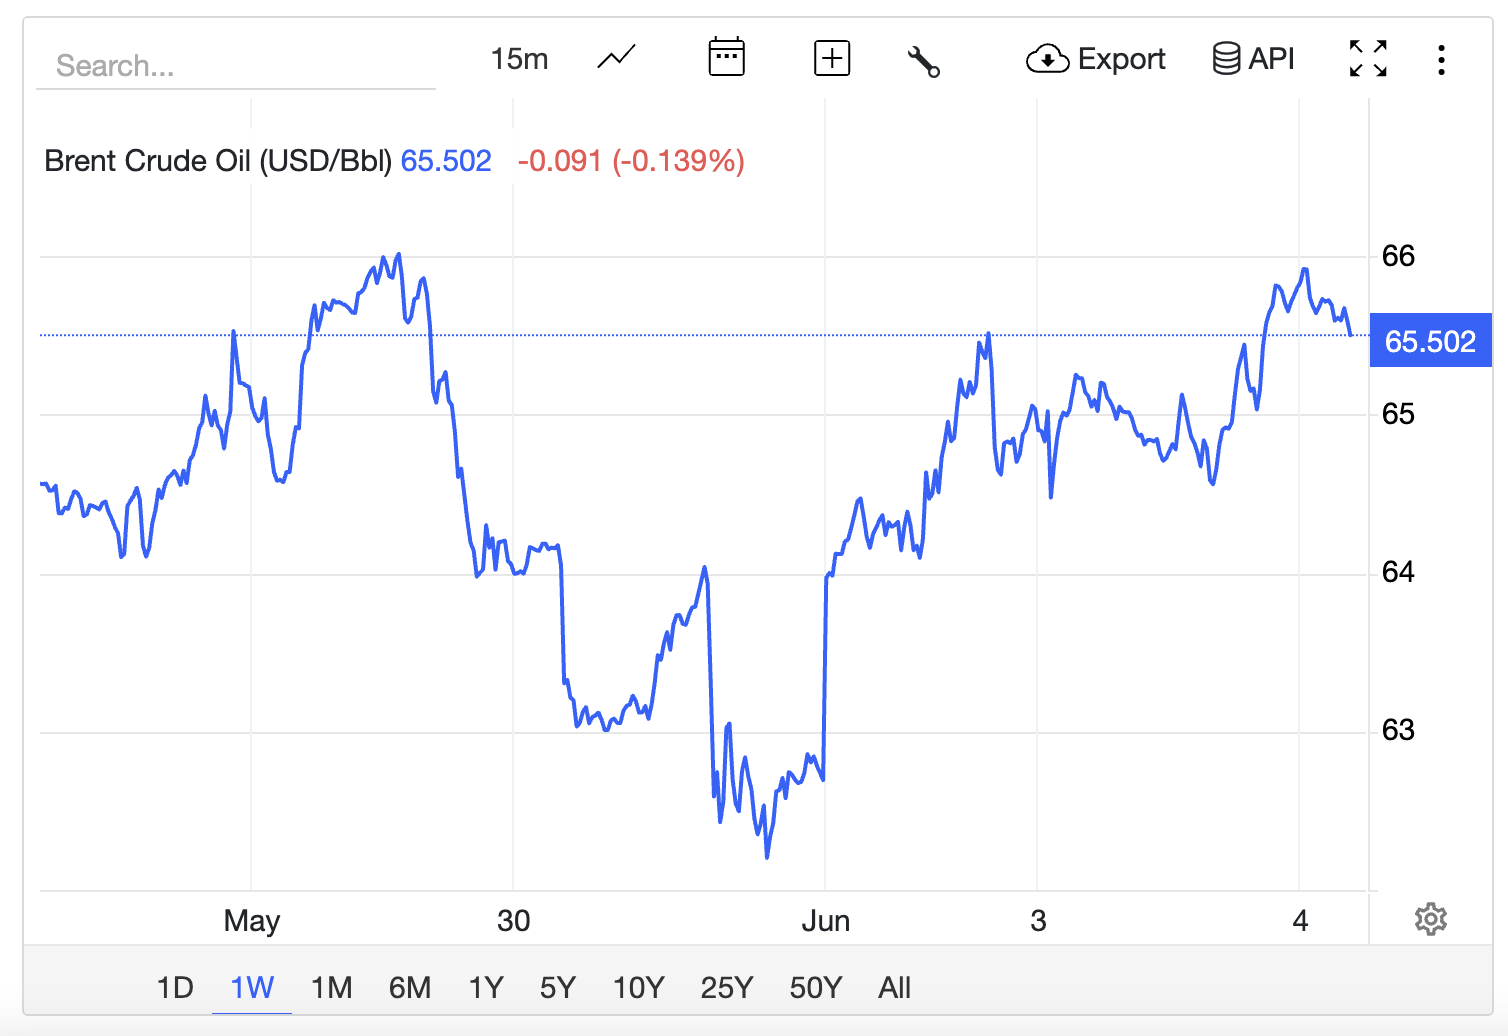Click the Export cloud download button

[1096, 59]
